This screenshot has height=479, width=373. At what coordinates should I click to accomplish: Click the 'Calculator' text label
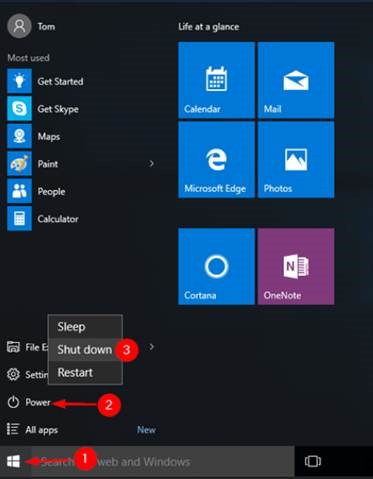(x=58, y=219)
